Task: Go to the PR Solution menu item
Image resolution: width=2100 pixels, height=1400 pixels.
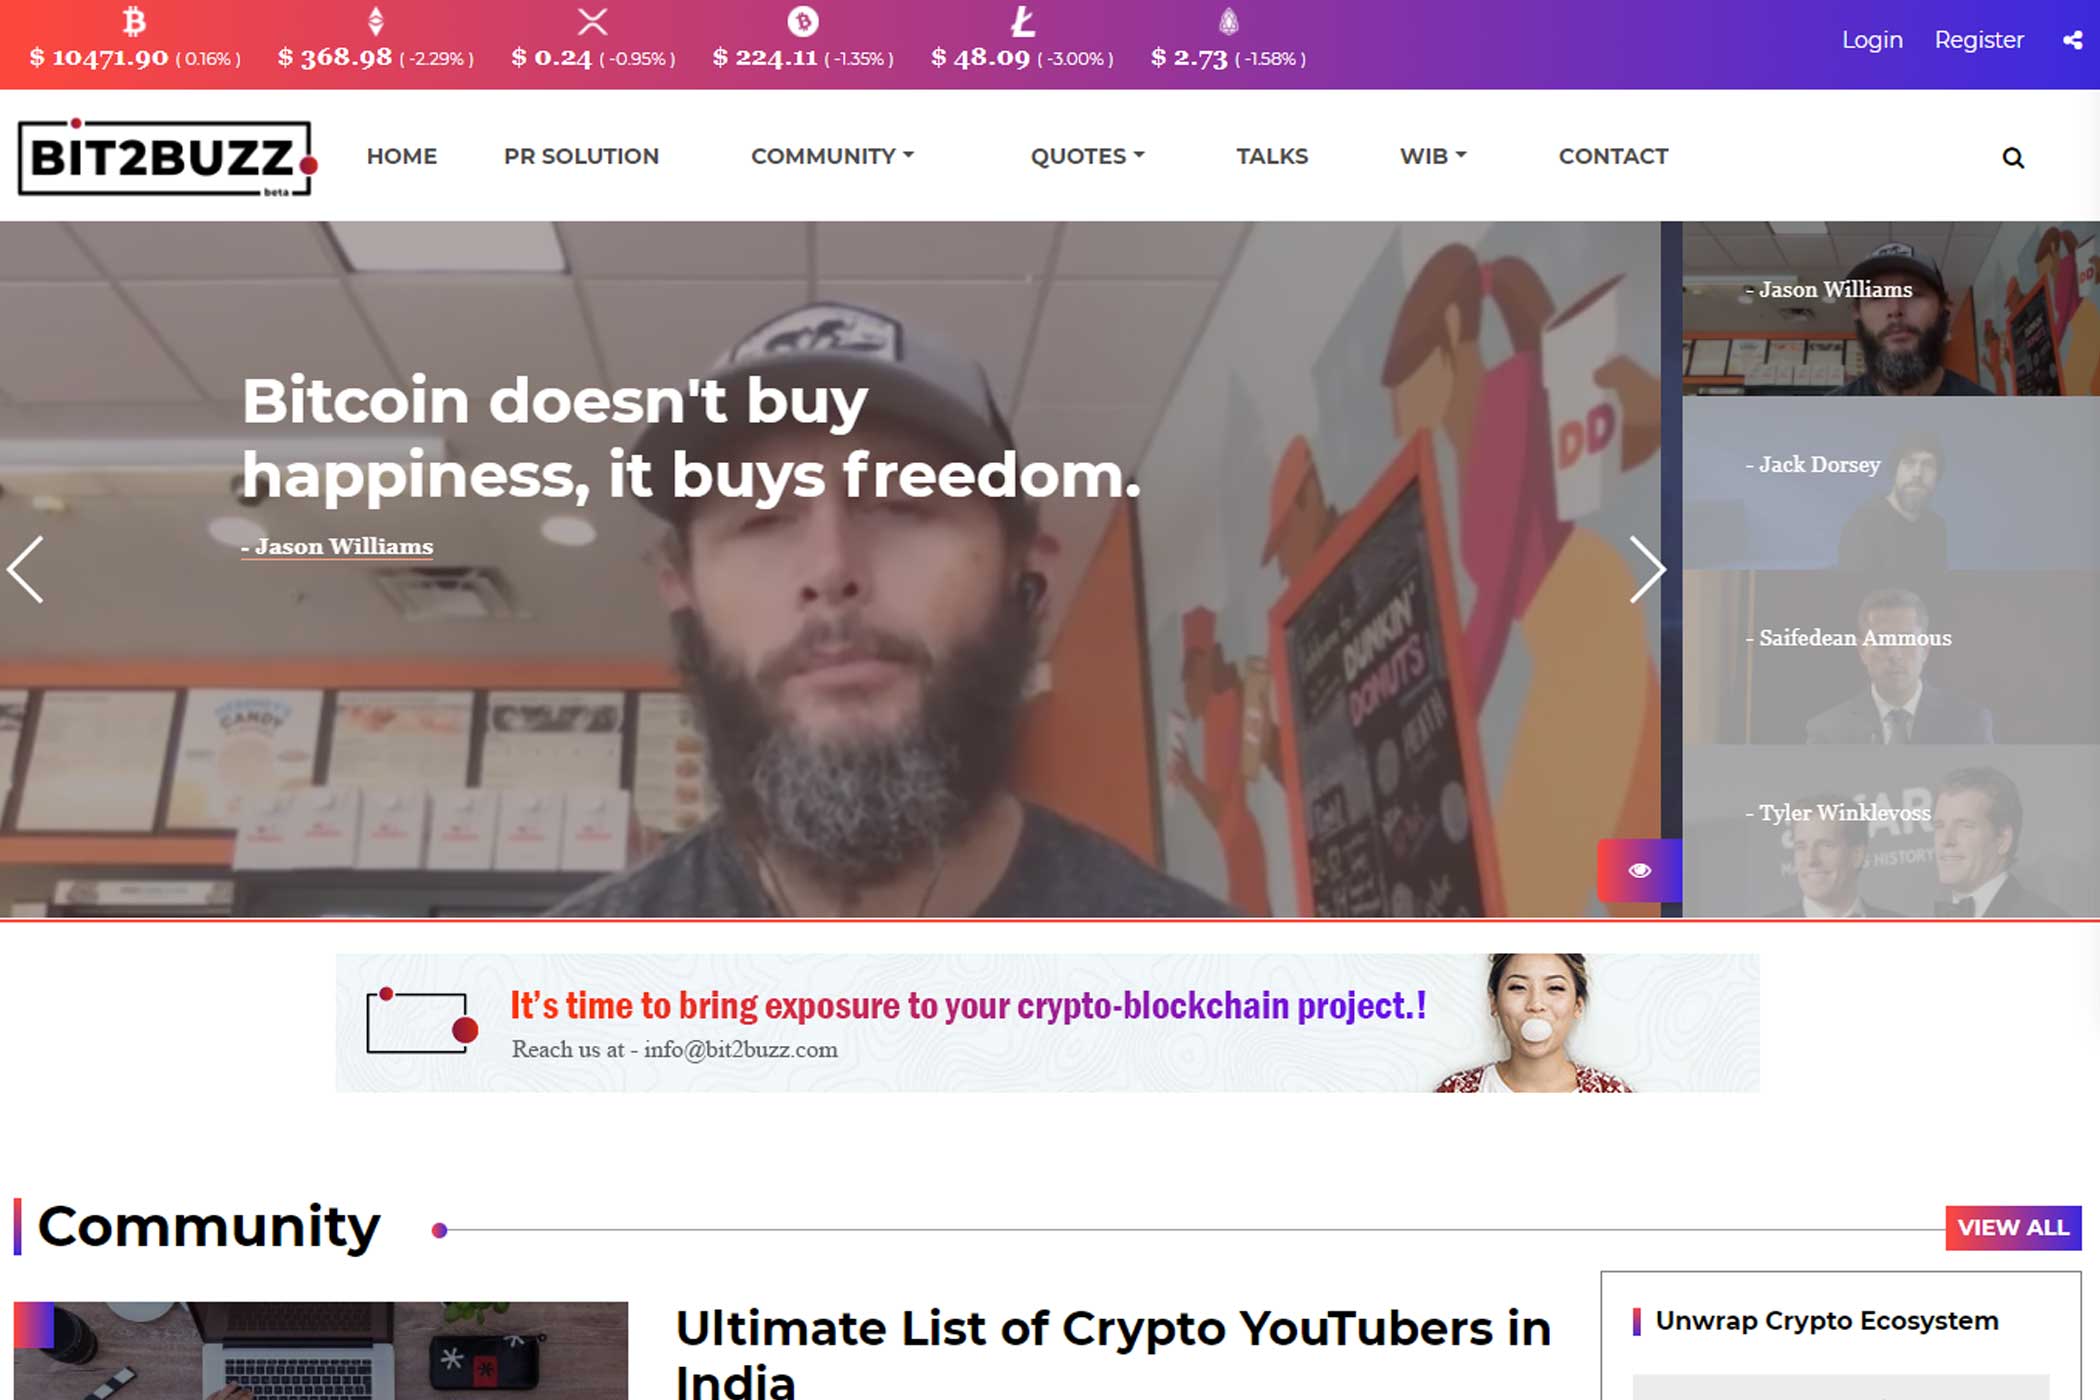Action: coord(581,156)
